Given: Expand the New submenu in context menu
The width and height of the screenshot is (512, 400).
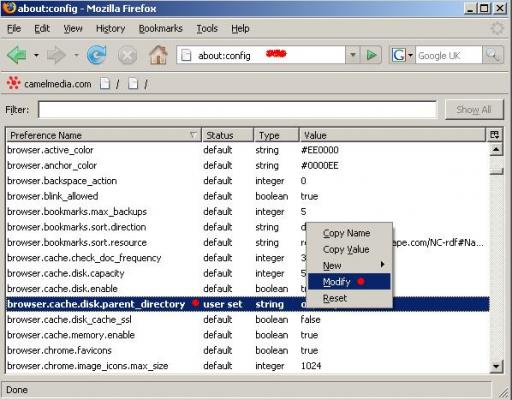Looking at the screenshot, I should click(349, 266).
